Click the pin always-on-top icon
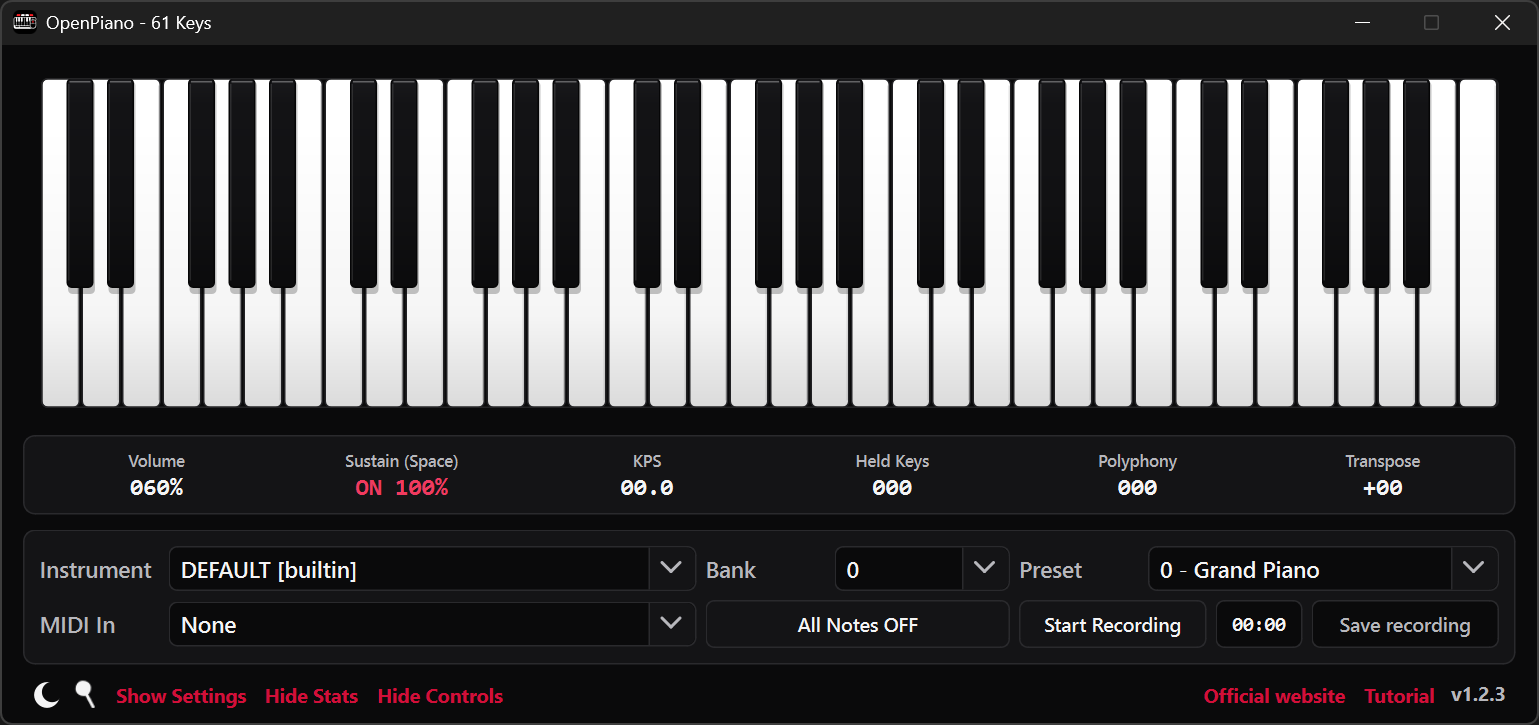 click(x=85, y=694)
